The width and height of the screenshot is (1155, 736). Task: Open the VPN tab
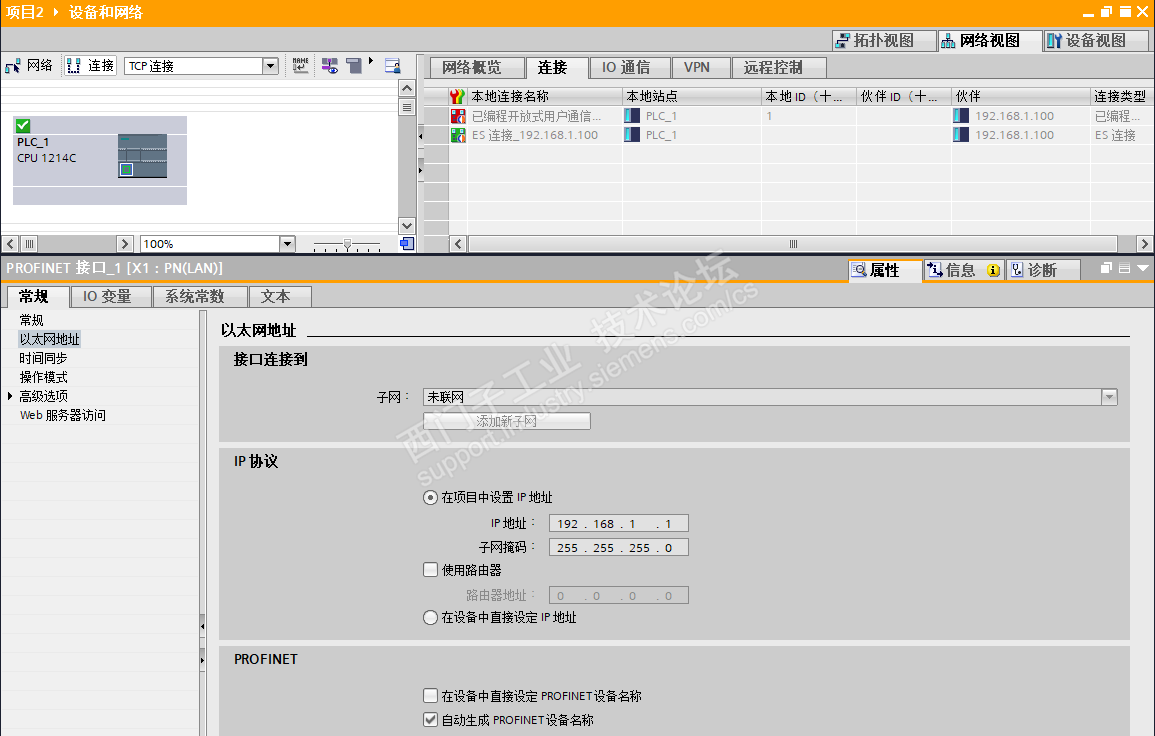click(x=701, y=68)
